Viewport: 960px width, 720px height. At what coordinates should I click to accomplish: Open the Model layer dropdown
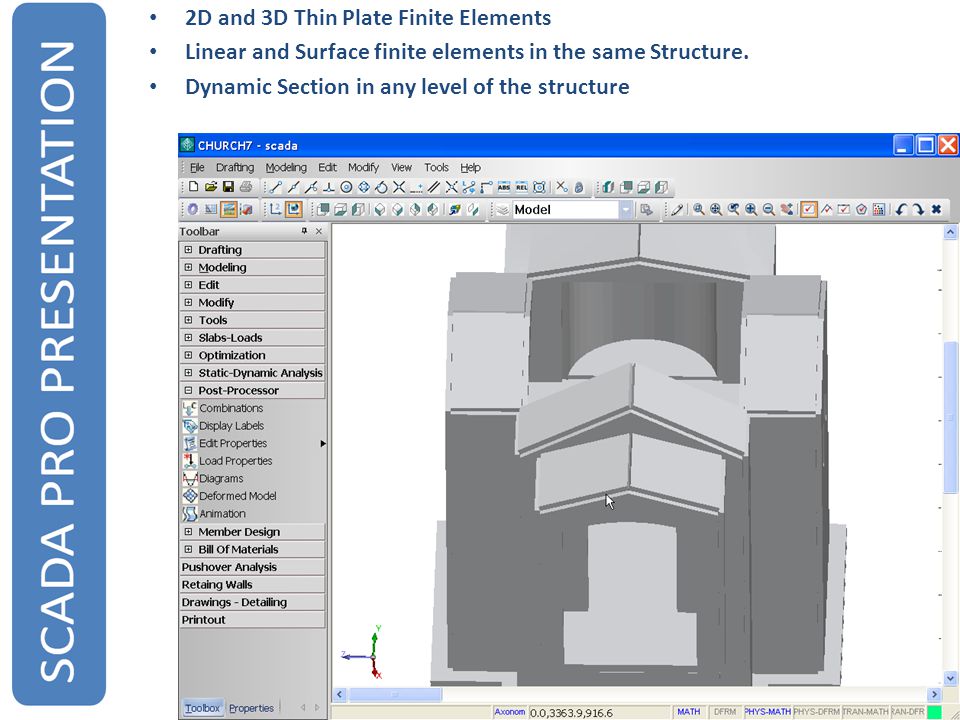tap(626, 210)
